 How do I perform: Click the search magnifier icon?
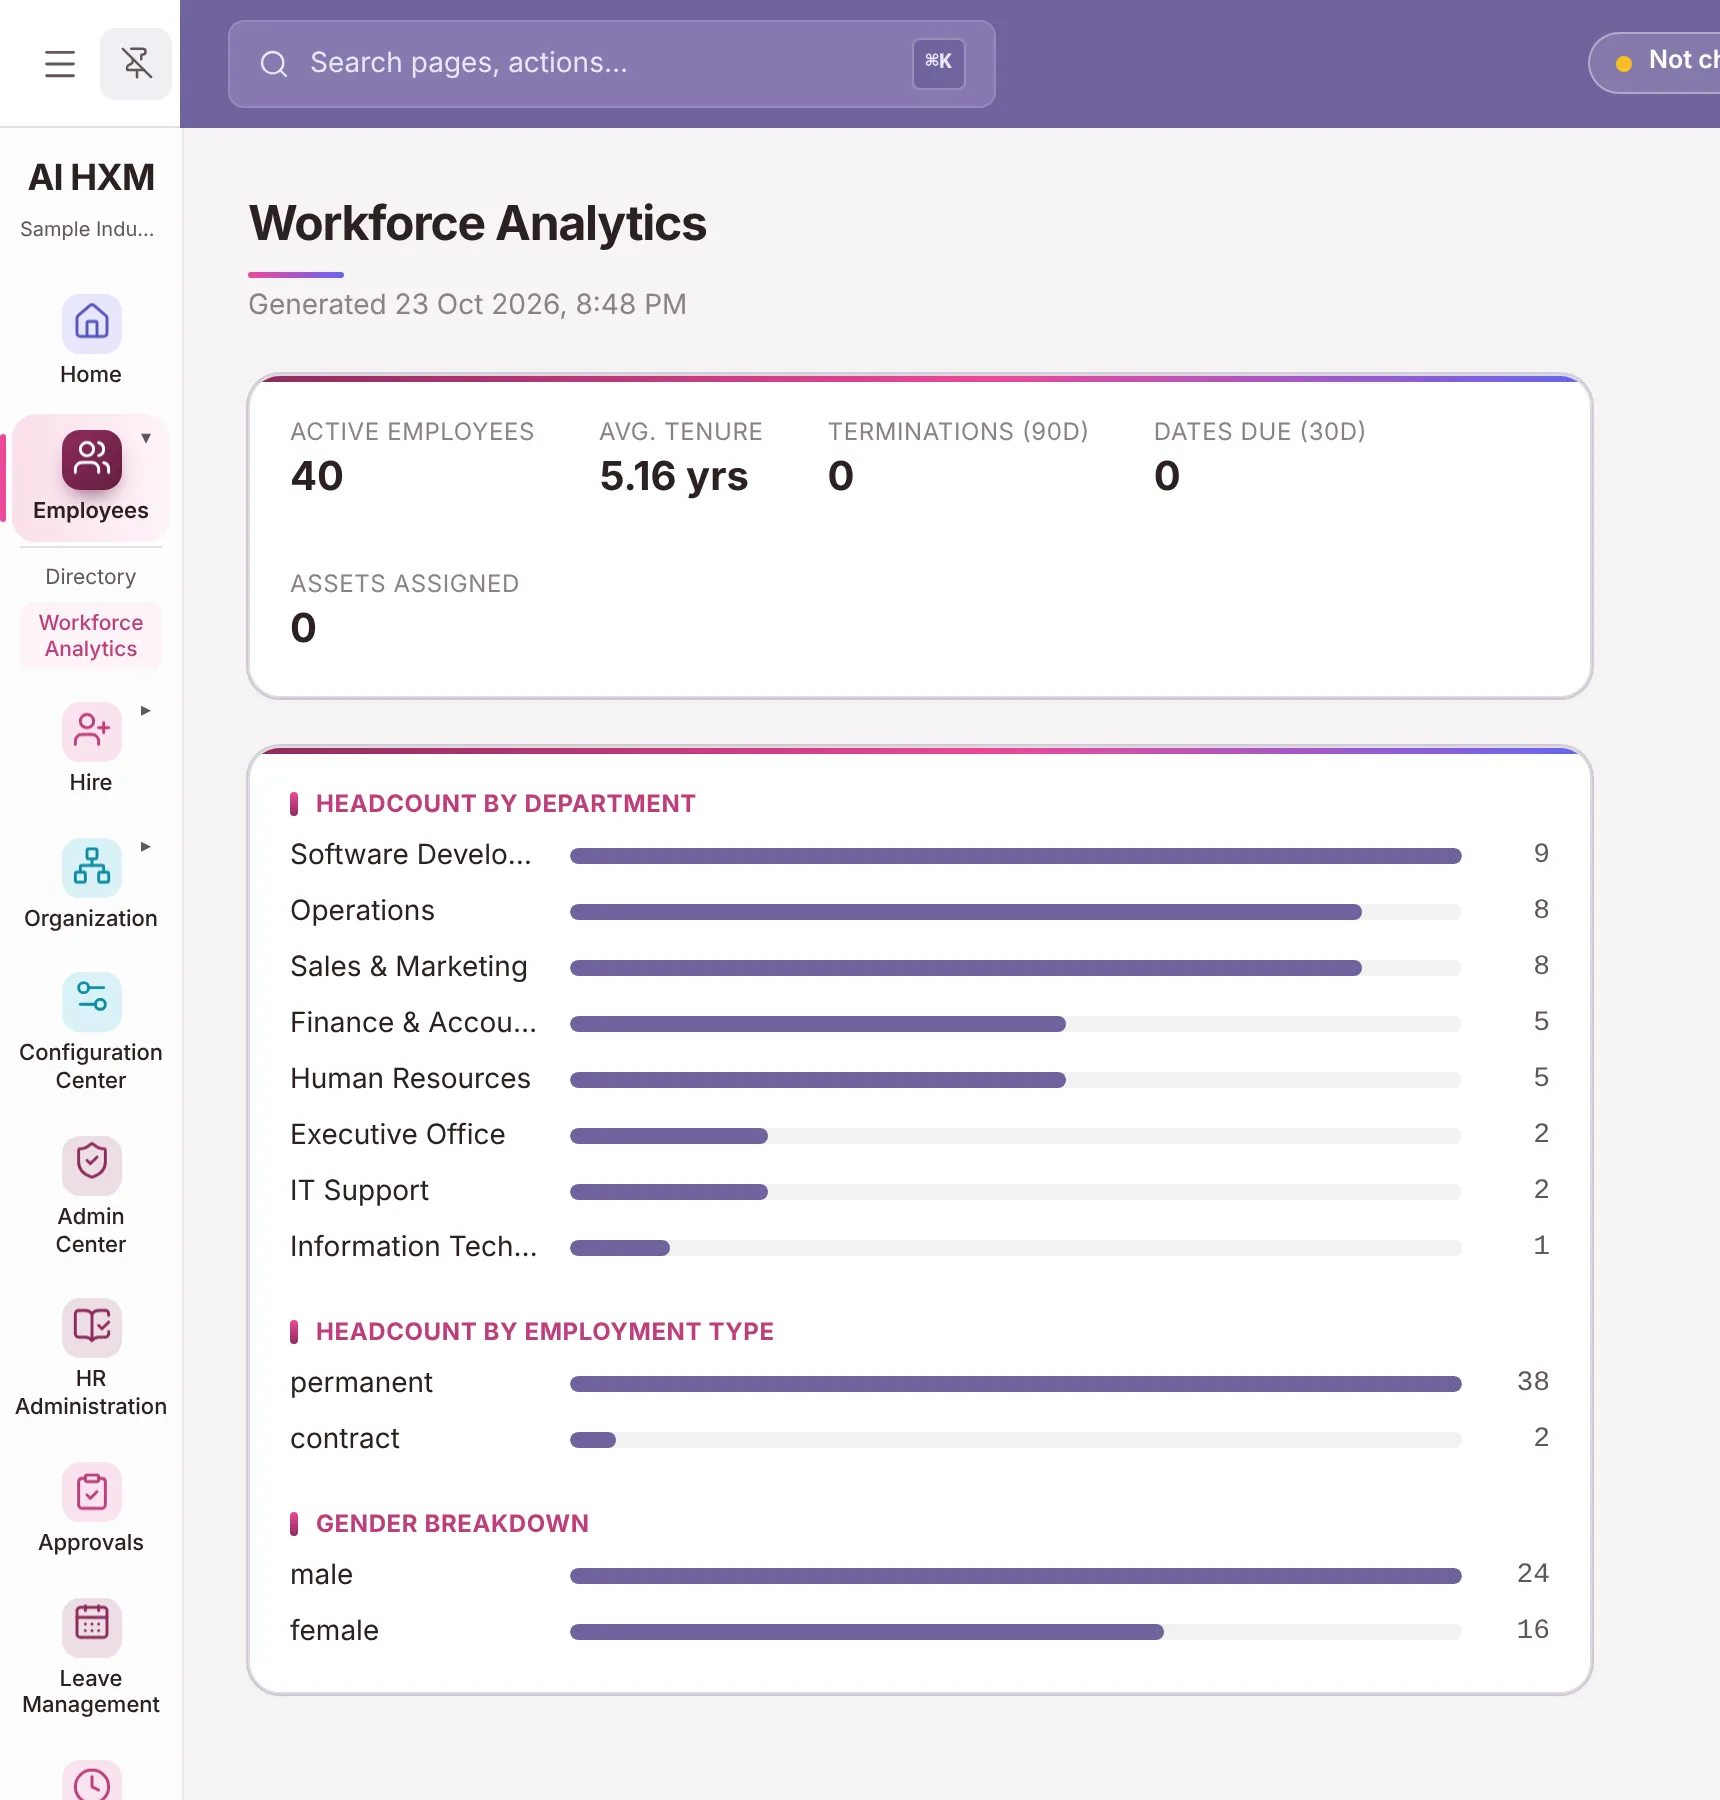point(273,64)
